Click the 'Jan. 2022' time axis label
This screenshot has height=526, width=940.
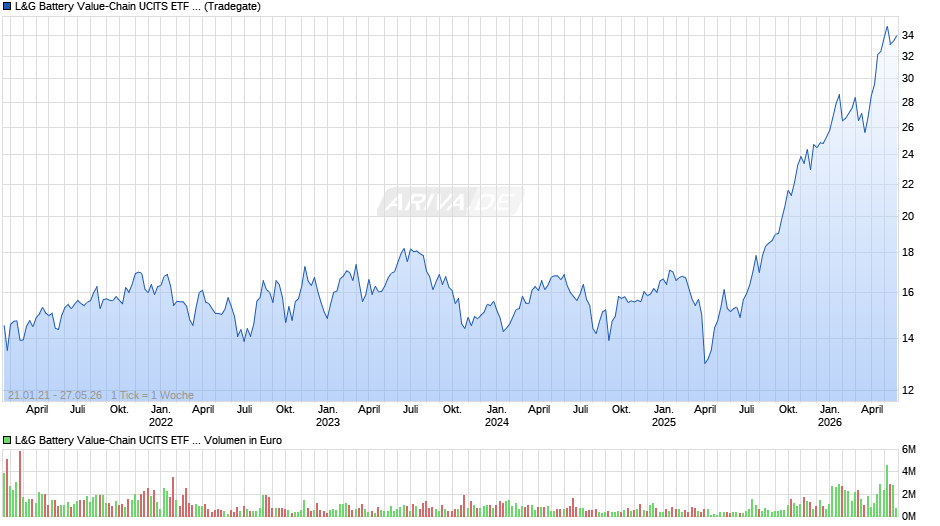pos(161,416)
